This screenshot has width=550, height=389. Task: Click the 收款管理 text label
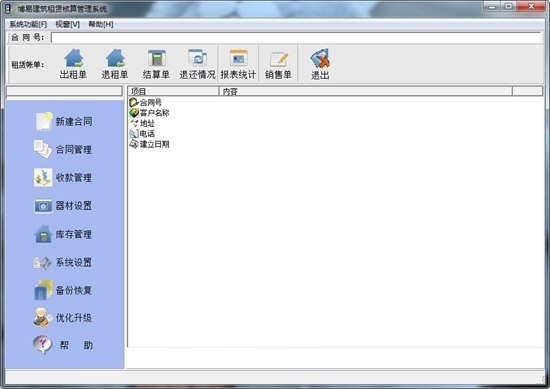click(x=74, y=177)
